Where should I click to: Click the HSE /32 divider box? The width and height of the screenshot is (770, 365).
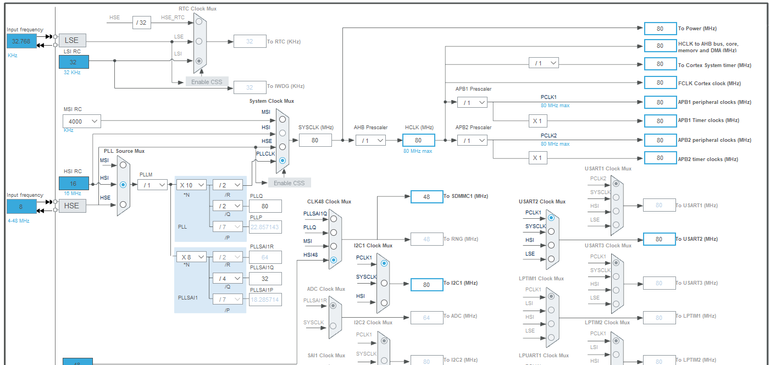click(x=141, y=22)
